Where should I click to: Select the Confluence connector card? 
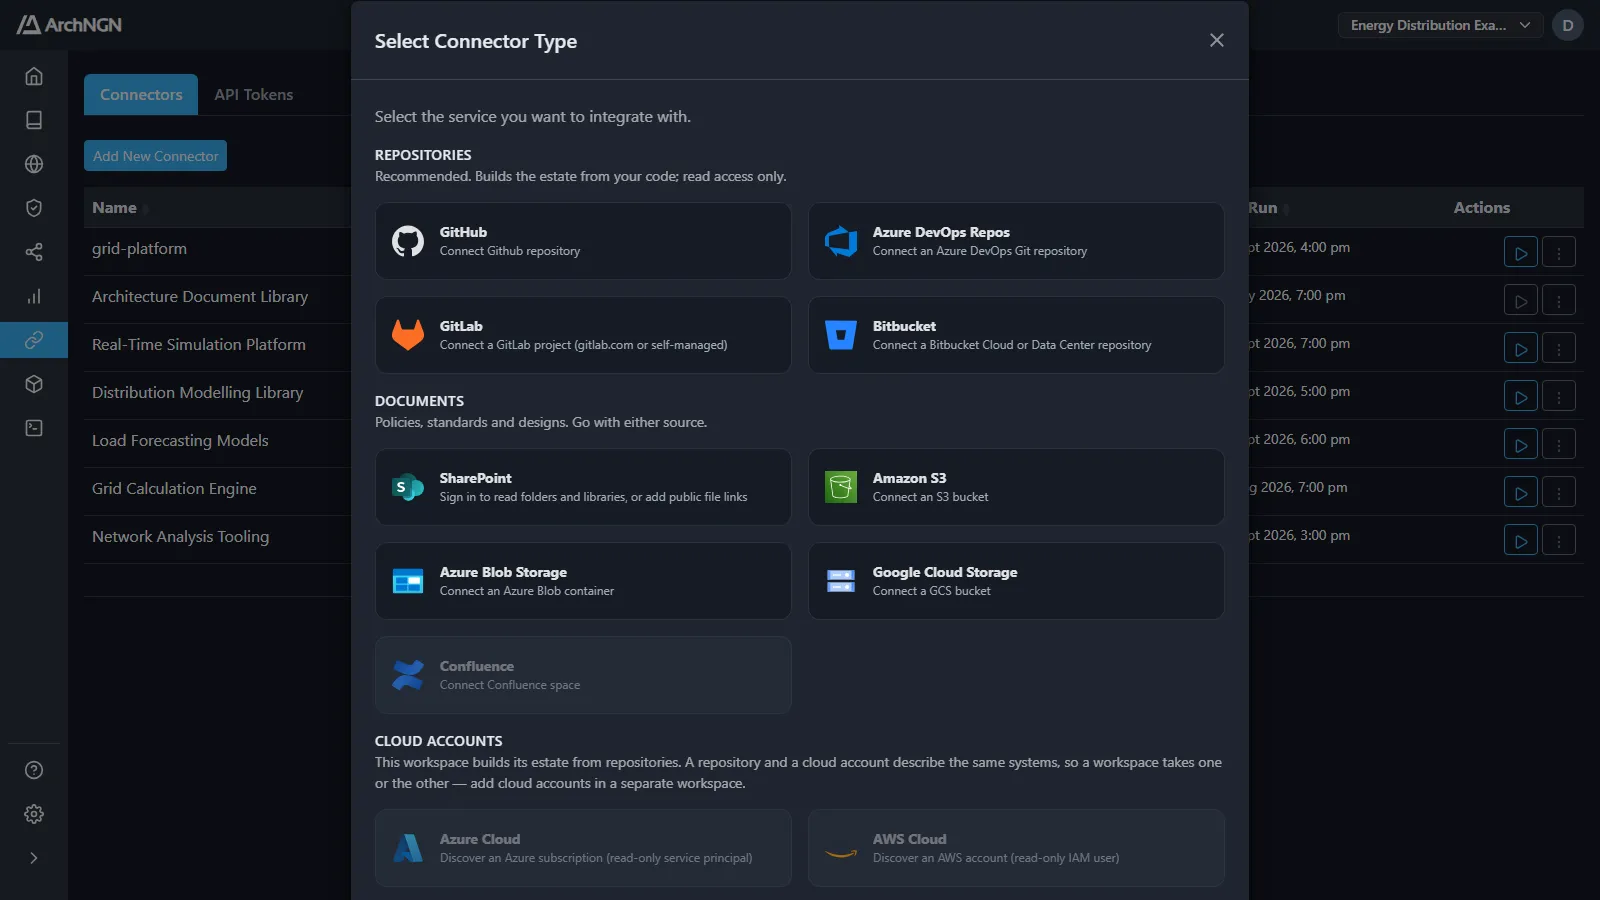click(x=583, y=675)
